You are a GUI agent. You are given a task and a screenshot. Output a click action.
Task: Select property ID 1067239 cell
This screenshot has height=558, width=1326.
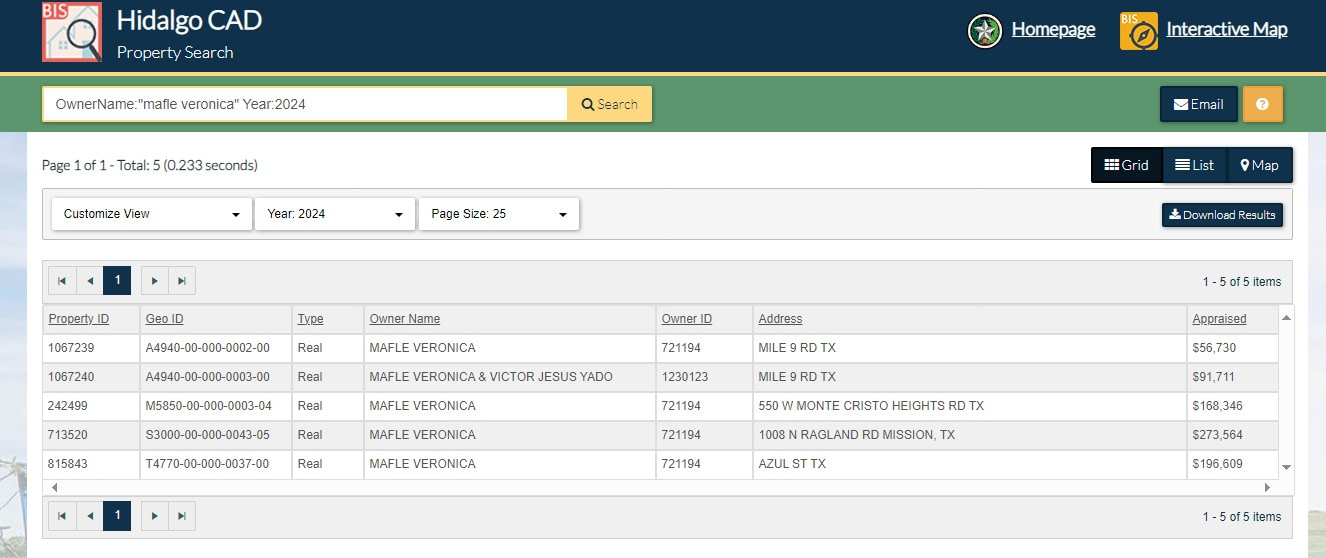91,348
